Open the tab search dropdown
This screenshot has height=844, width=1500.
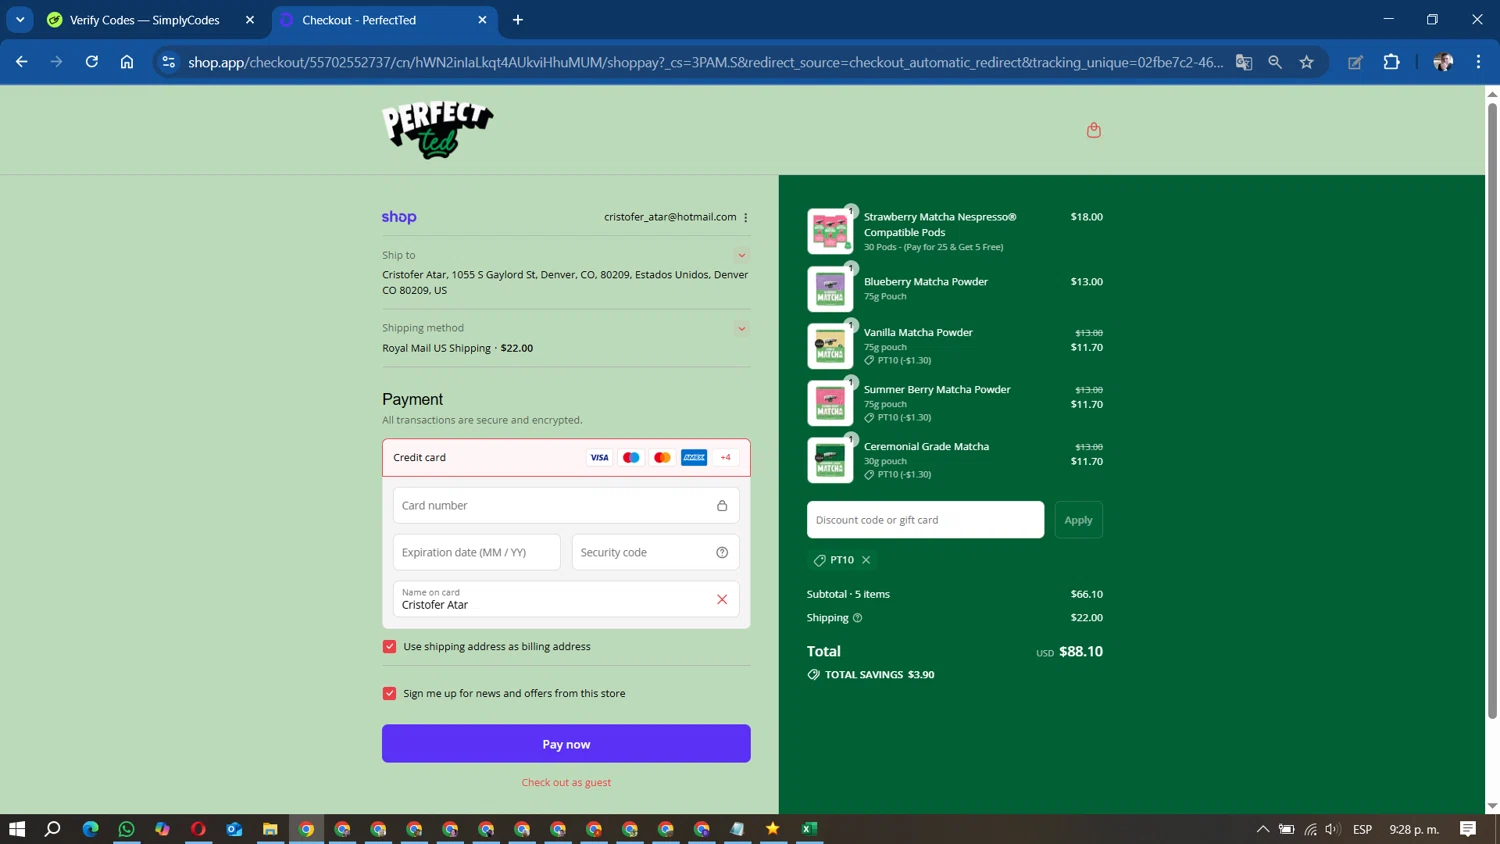20,20
